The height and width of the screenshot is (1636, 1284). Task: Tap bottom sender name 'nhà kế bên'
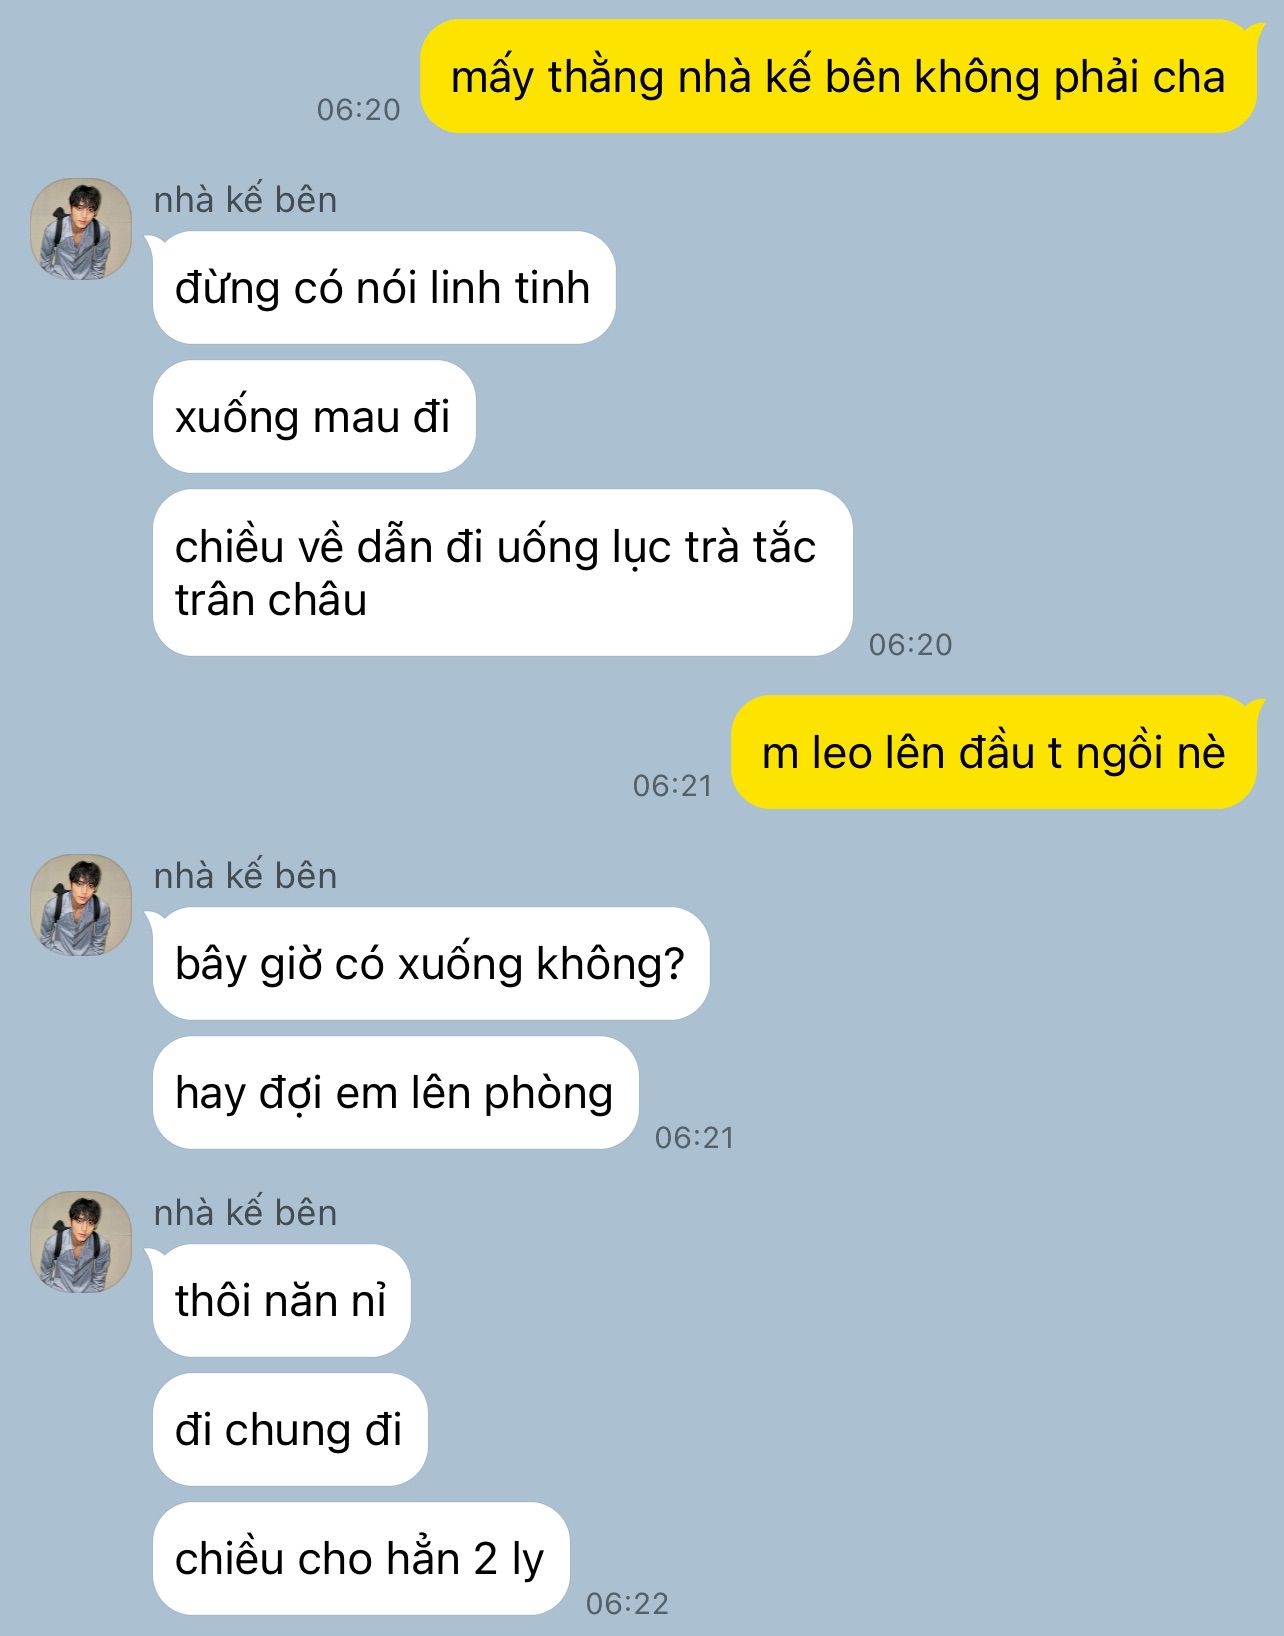pyautogui.click(x=245, y=1213)
